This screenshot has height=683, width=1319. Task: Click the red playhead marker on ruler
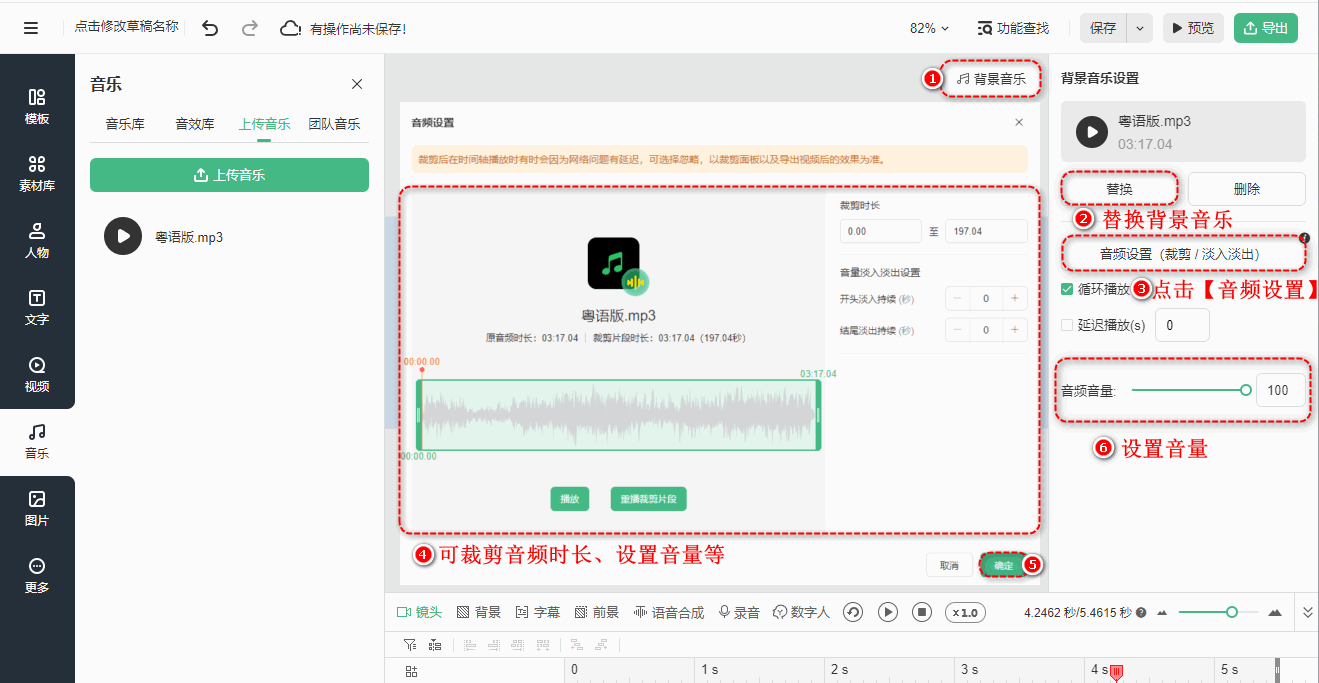point(1117,672)
